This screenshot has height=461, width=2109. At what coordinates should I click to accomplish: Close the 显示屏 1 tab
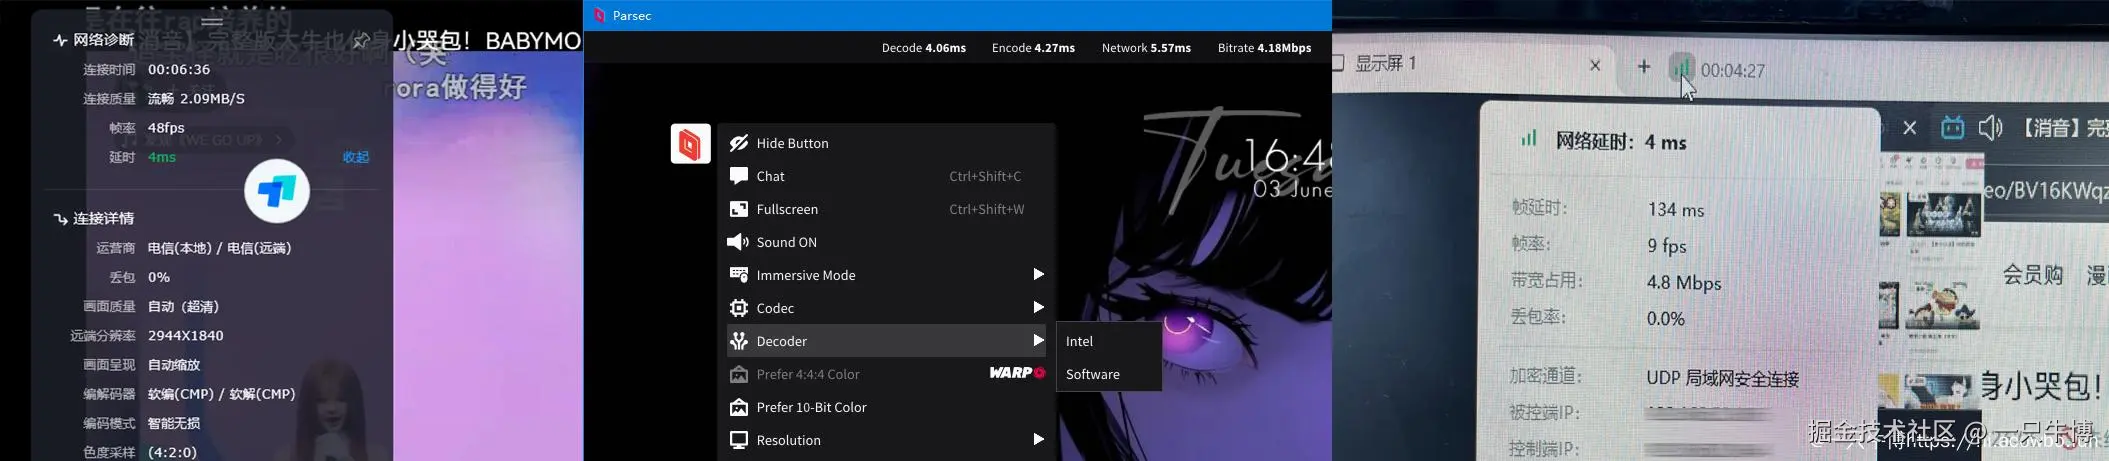pyautogui.click(x=1595, y=65)
